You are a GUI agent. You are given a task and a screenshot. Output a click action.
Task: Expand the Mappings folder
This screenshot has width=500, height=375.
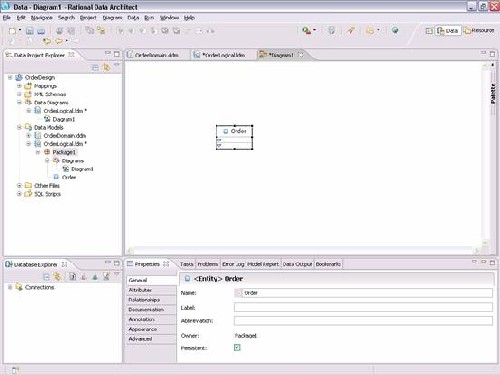pyautogui.click(x=19, y=86)
